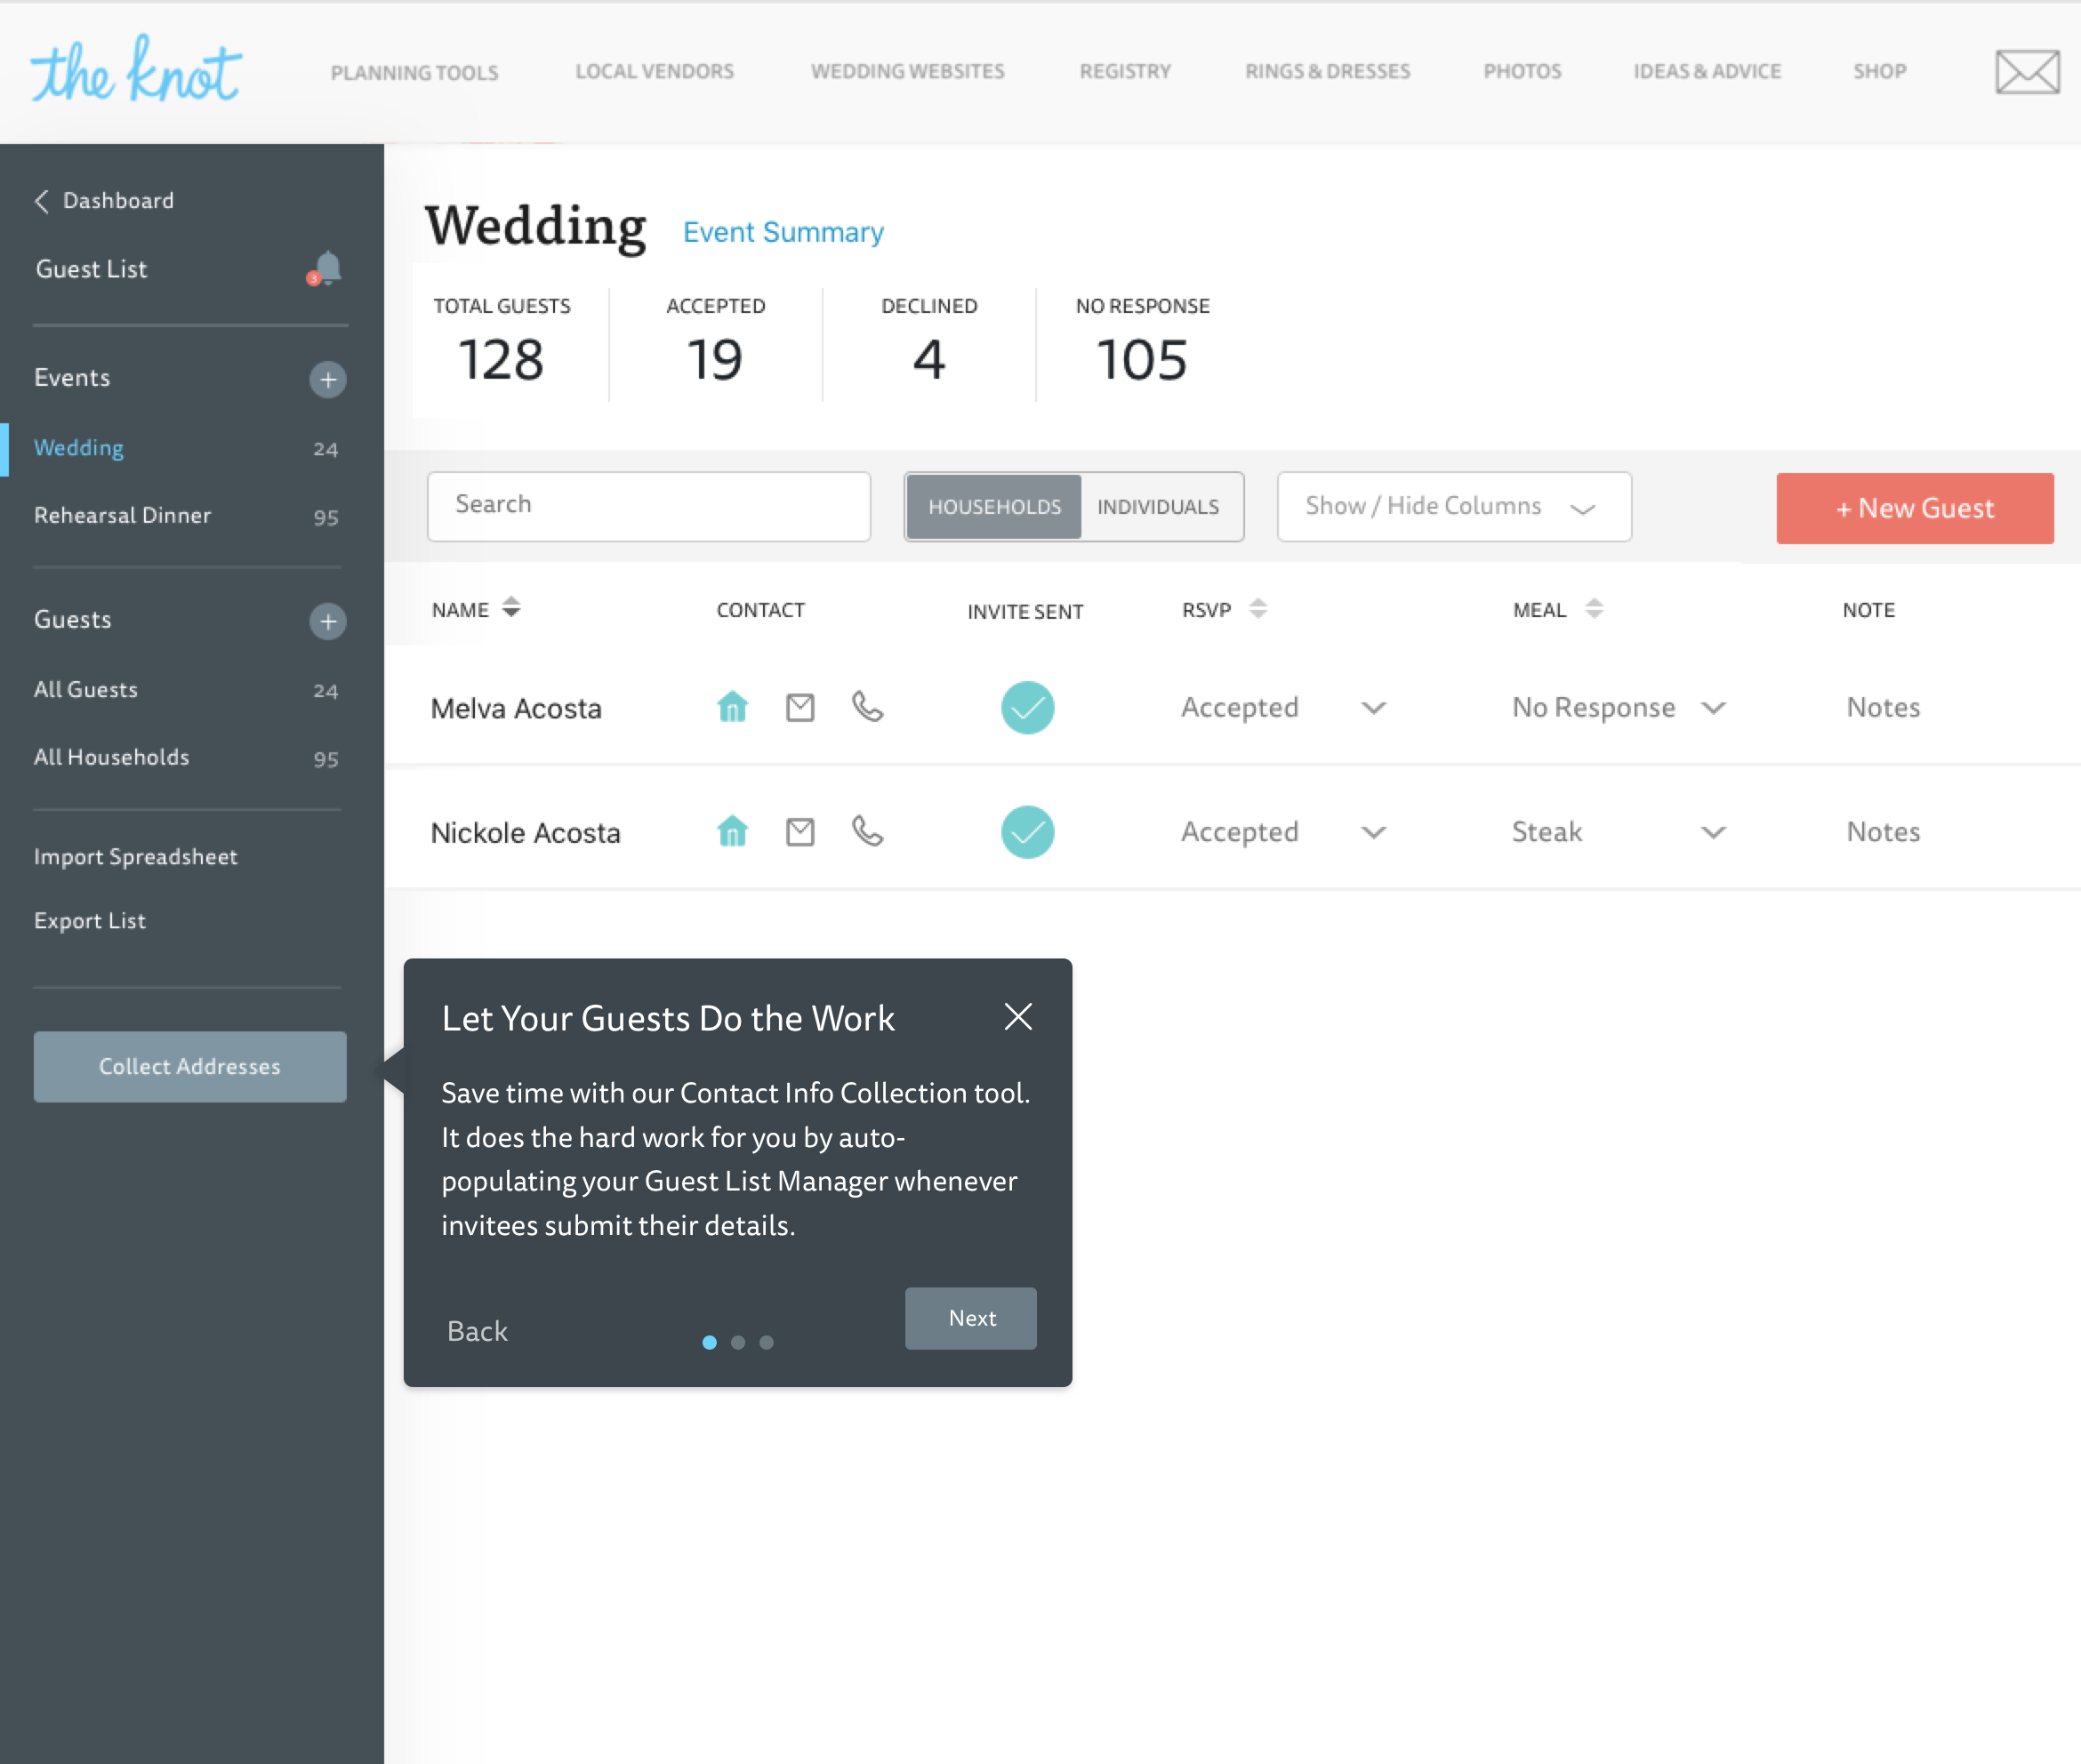Toggle invite sent check for Melva Acosta
The height and width of the screenshot is (1764, 2081).
coord(1027,707)
